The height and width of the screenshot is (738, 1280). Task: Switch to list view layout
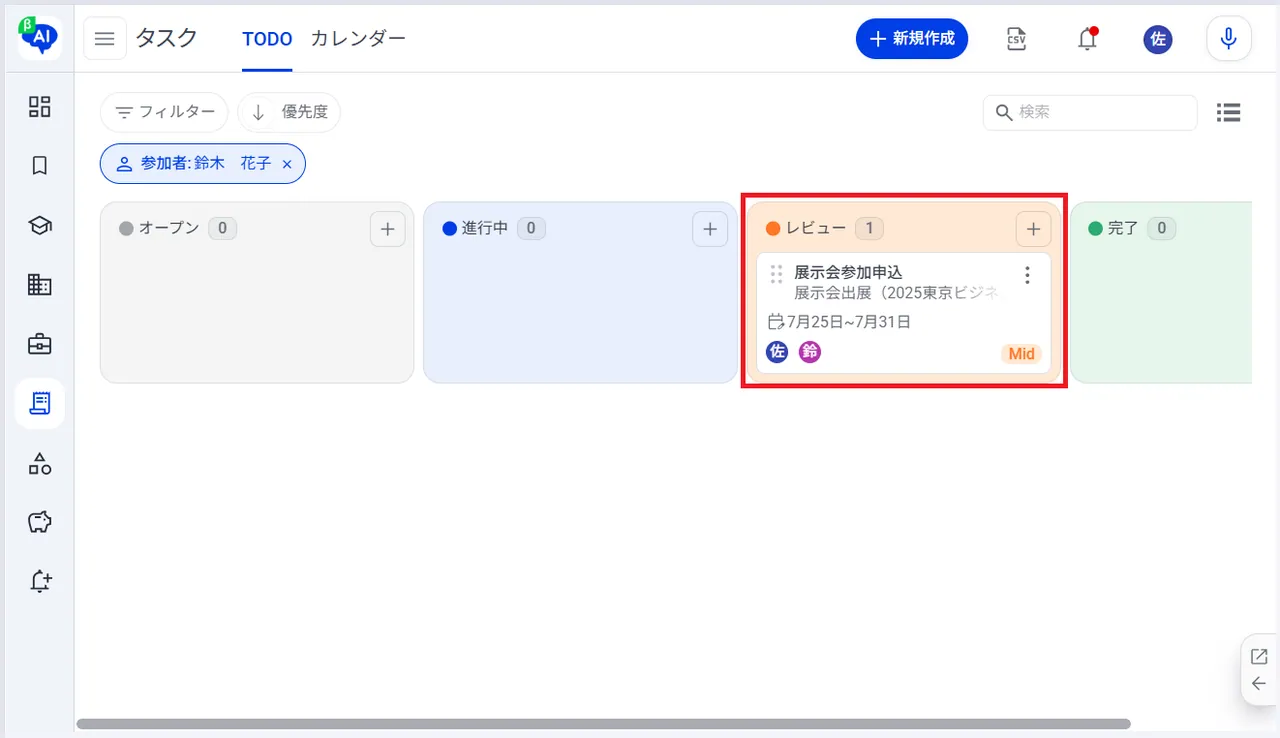pos(1229,113)
